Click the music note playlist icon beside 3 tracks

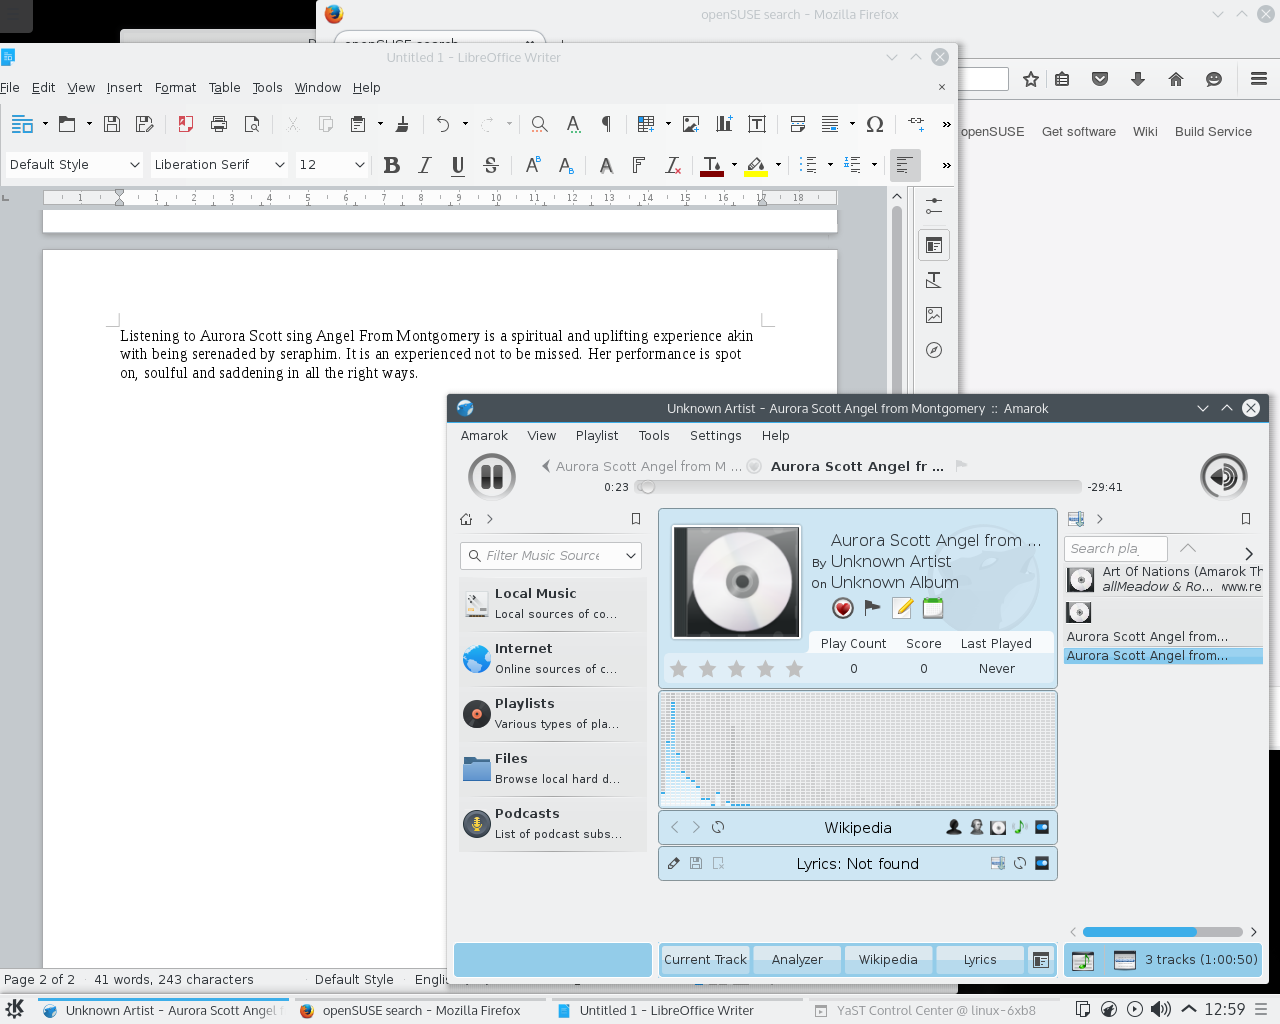1082,960
